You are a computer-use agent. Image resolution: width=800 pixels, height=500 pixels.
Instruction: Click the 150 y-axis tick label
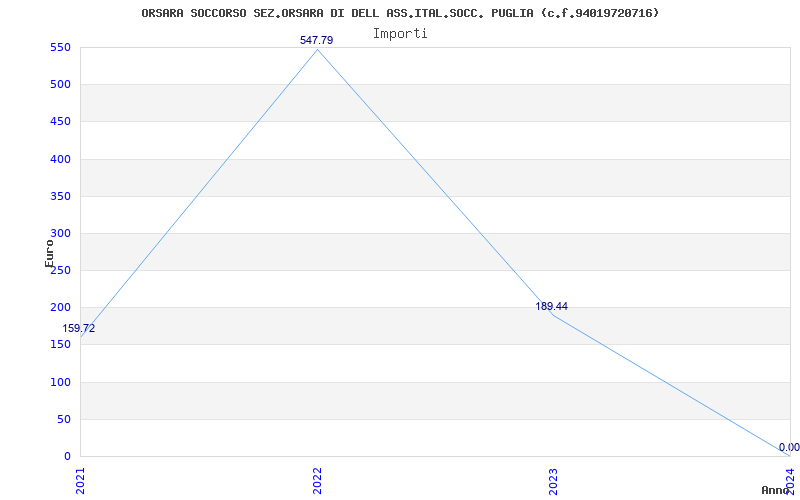pos(60,345)
